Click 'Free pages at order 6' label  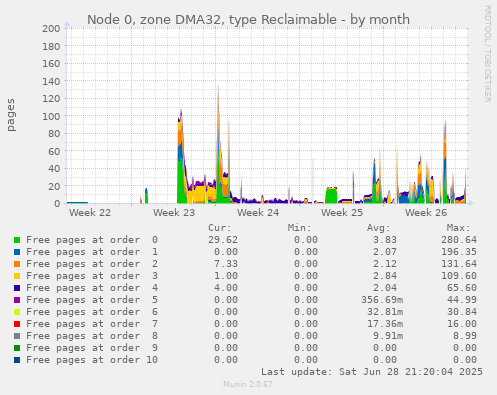point(92,312)
